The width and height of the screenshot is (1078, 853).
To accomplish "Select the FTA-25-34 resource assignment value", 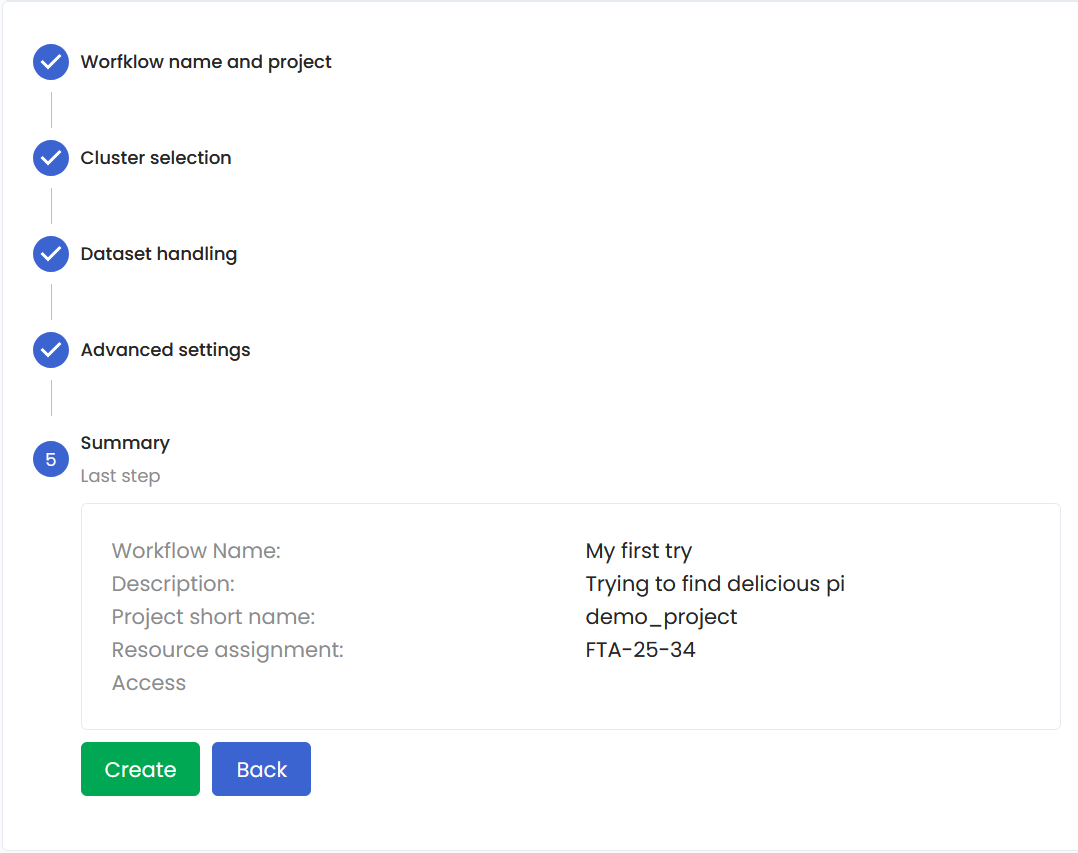I will (x=640, y=650).
